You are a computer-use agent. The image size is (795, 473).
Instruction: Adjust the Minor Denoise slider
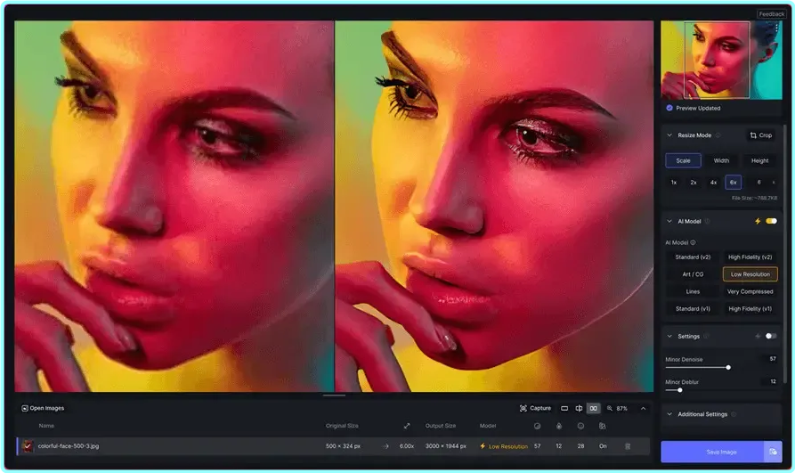coord(728,367)
